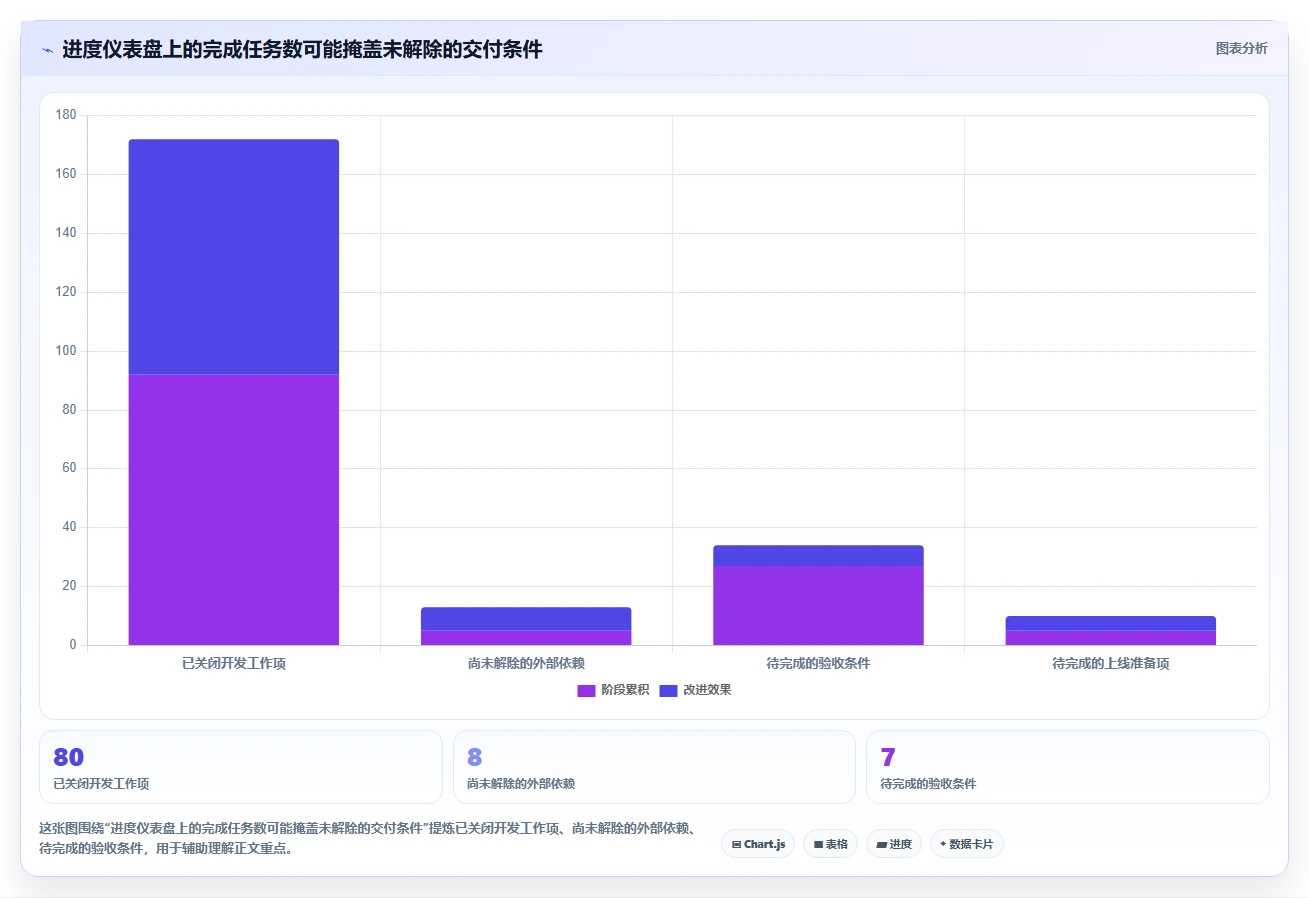This screenshot has height=898, width=1309.
Task: Click x-axis label 已关闭开发工作项
Action: pos(234,664)
